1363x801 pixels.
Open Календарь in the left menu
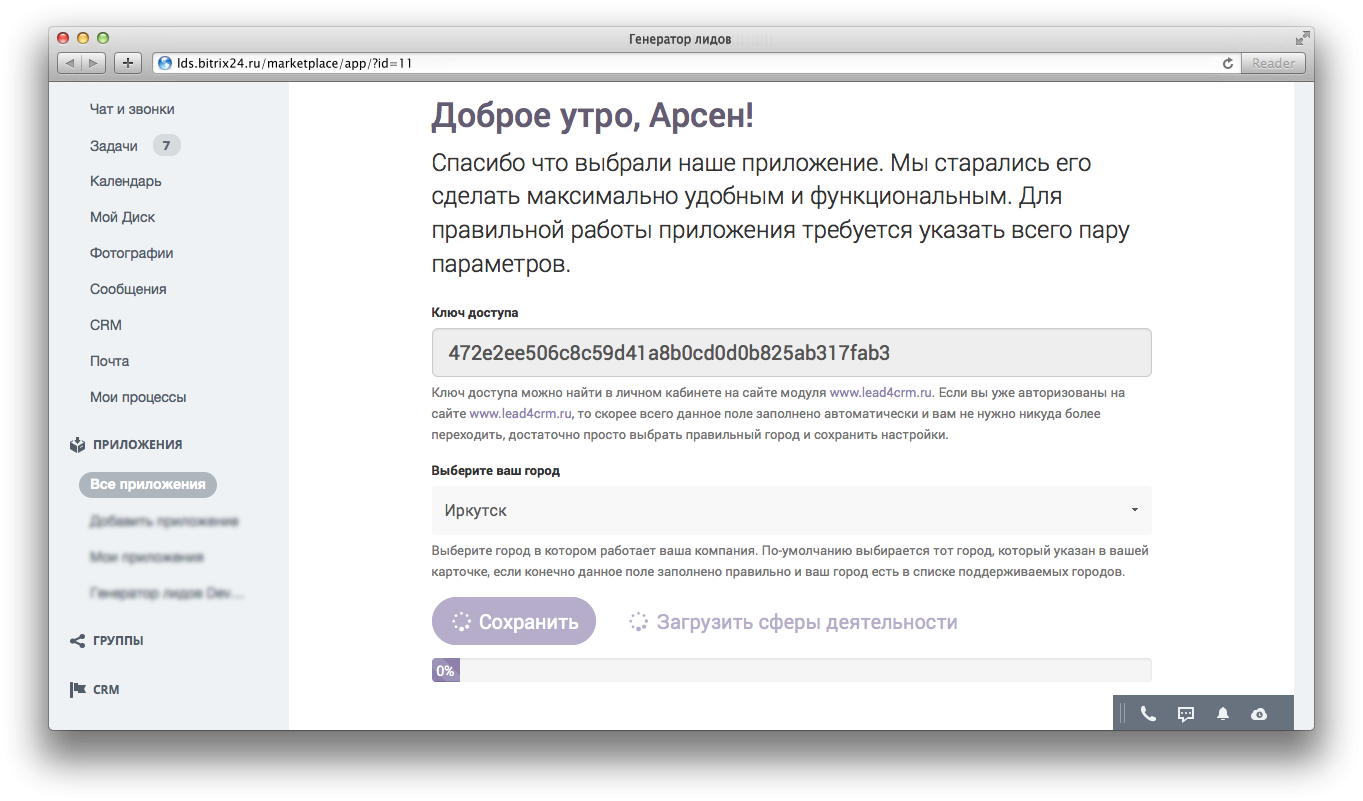click(125, 181)
